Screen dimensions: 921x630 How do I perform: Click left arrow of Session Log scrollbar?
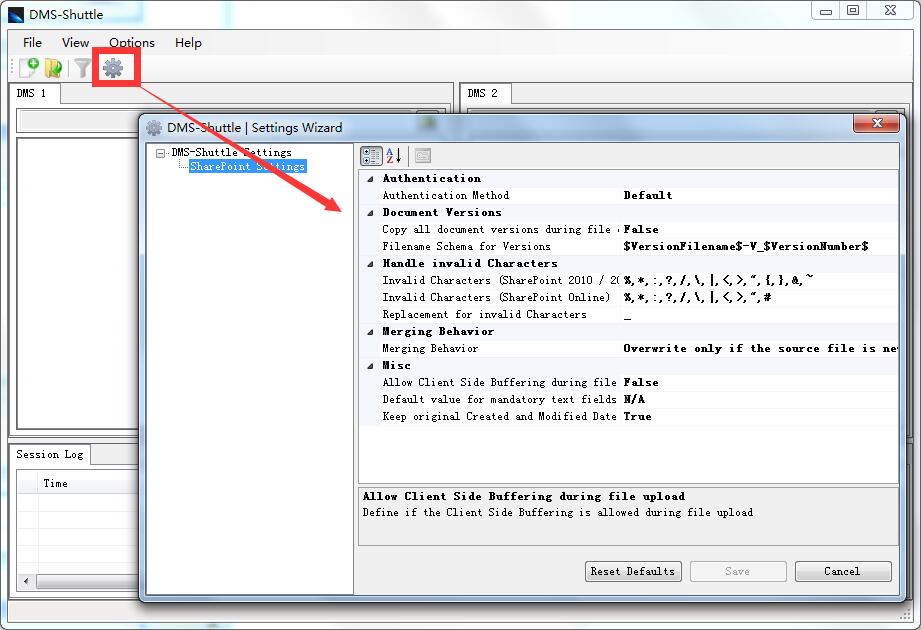point(26,581)
